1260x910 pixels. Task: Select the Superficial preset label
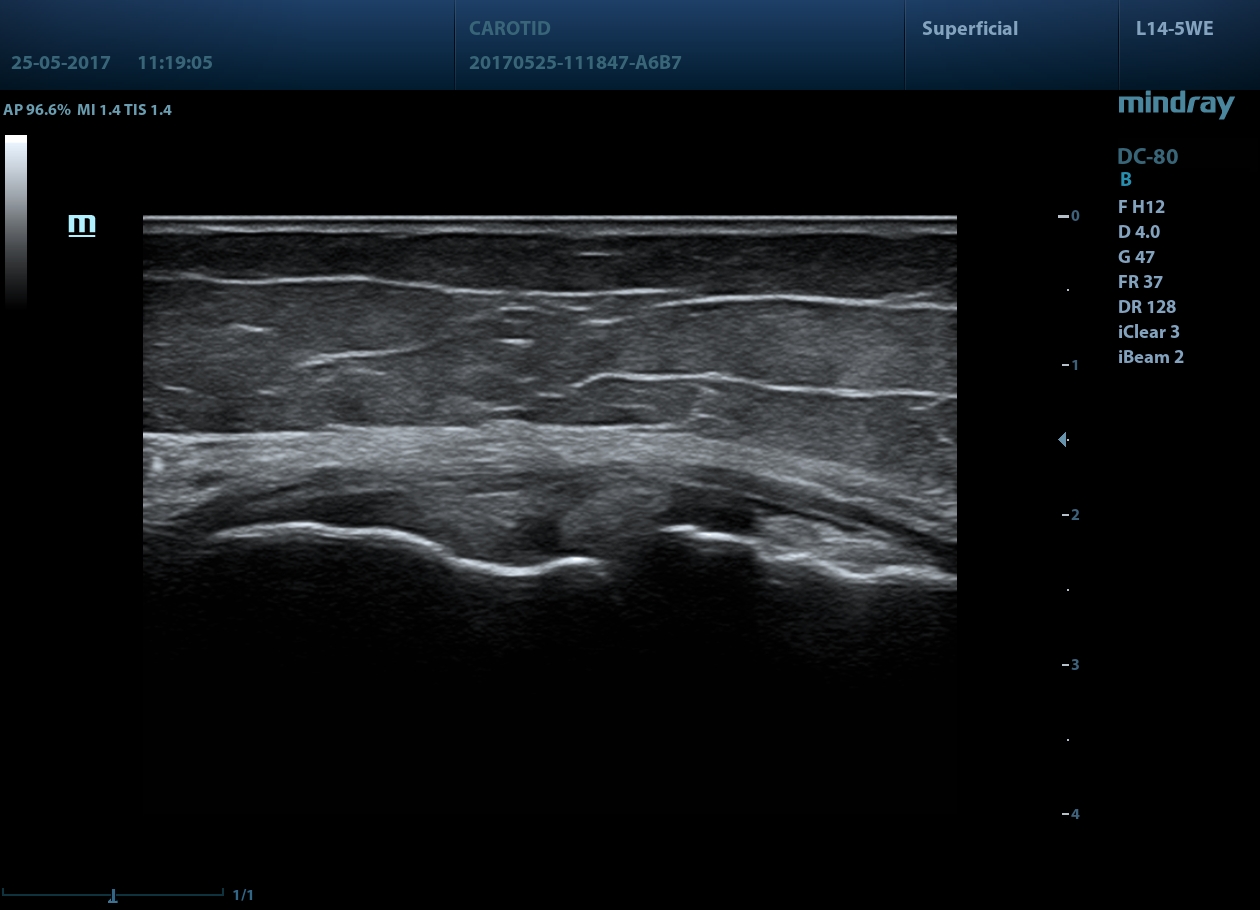969,29
